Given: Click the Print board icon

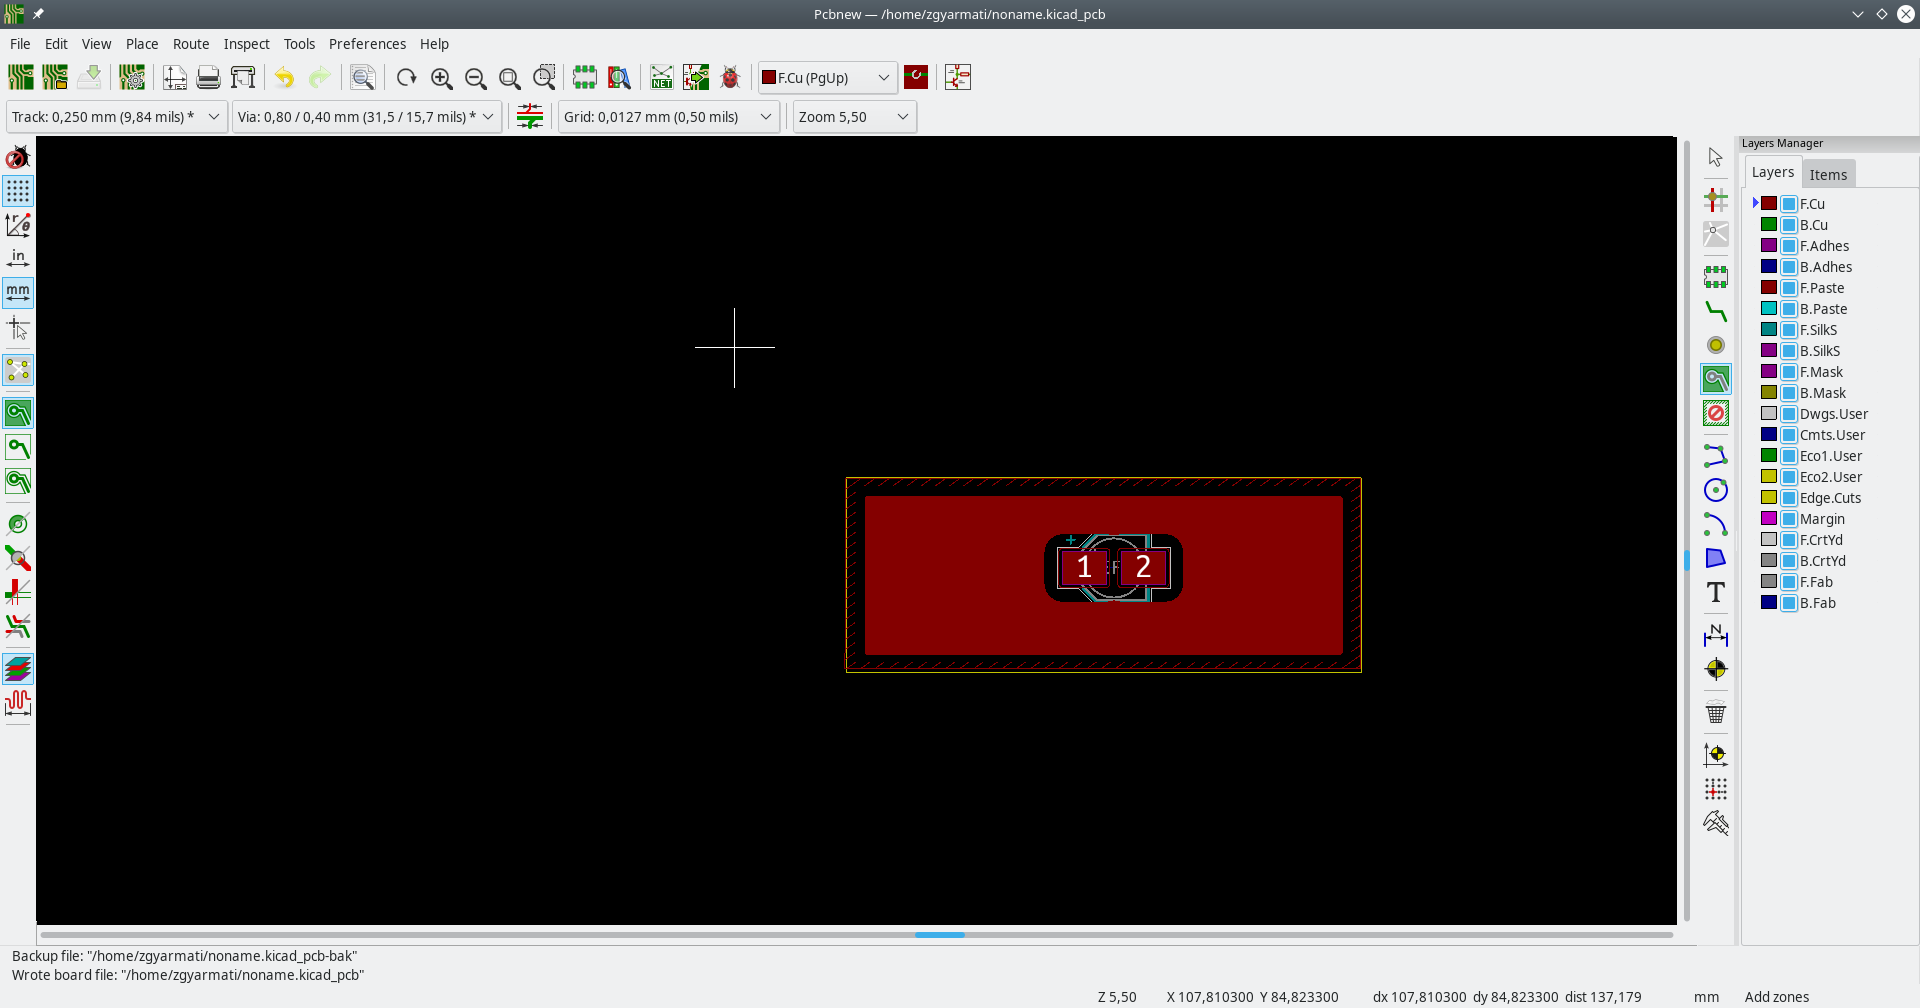Looking at the screenshot, I should (x=208, y=78).
